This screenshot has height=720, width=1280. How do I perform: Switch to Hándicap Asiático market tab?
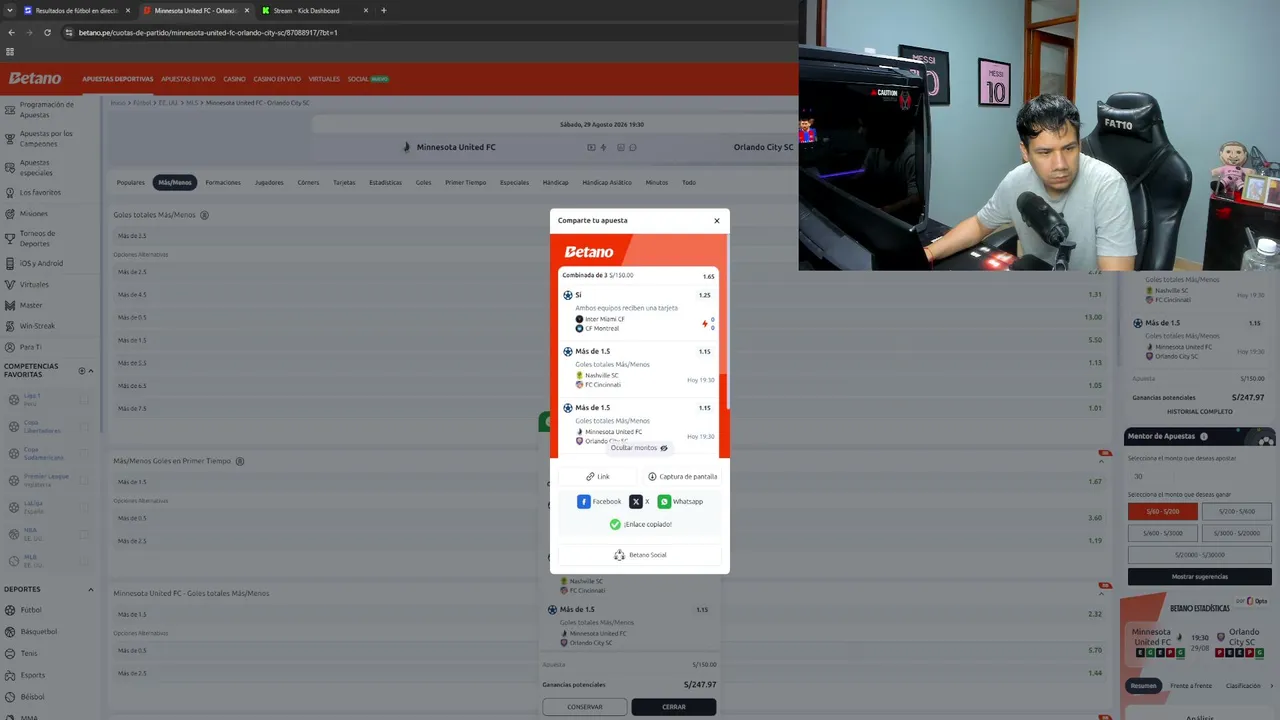[607, 183]
